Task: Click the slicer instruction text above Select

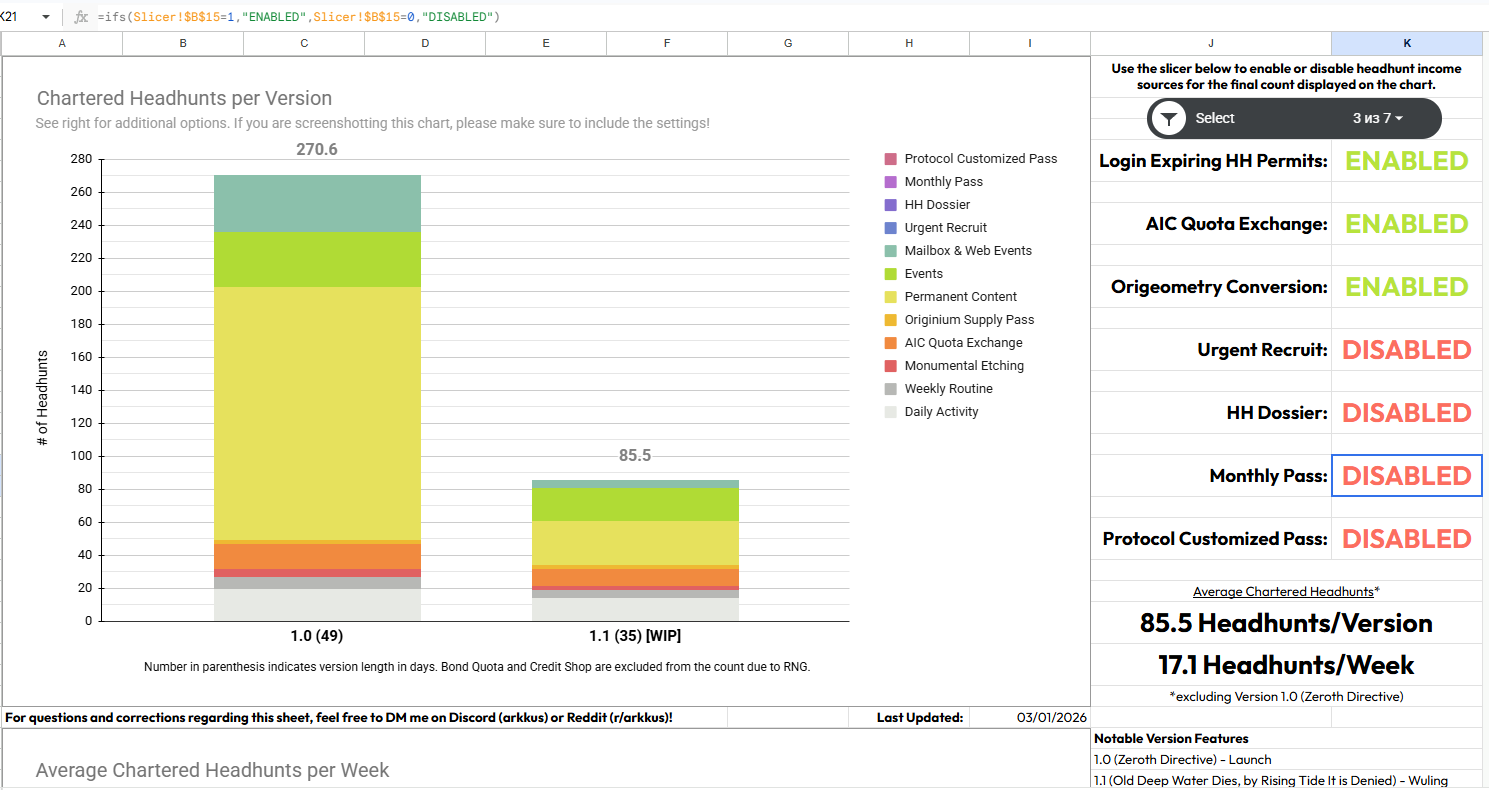Action: [x=1286, y=76]
